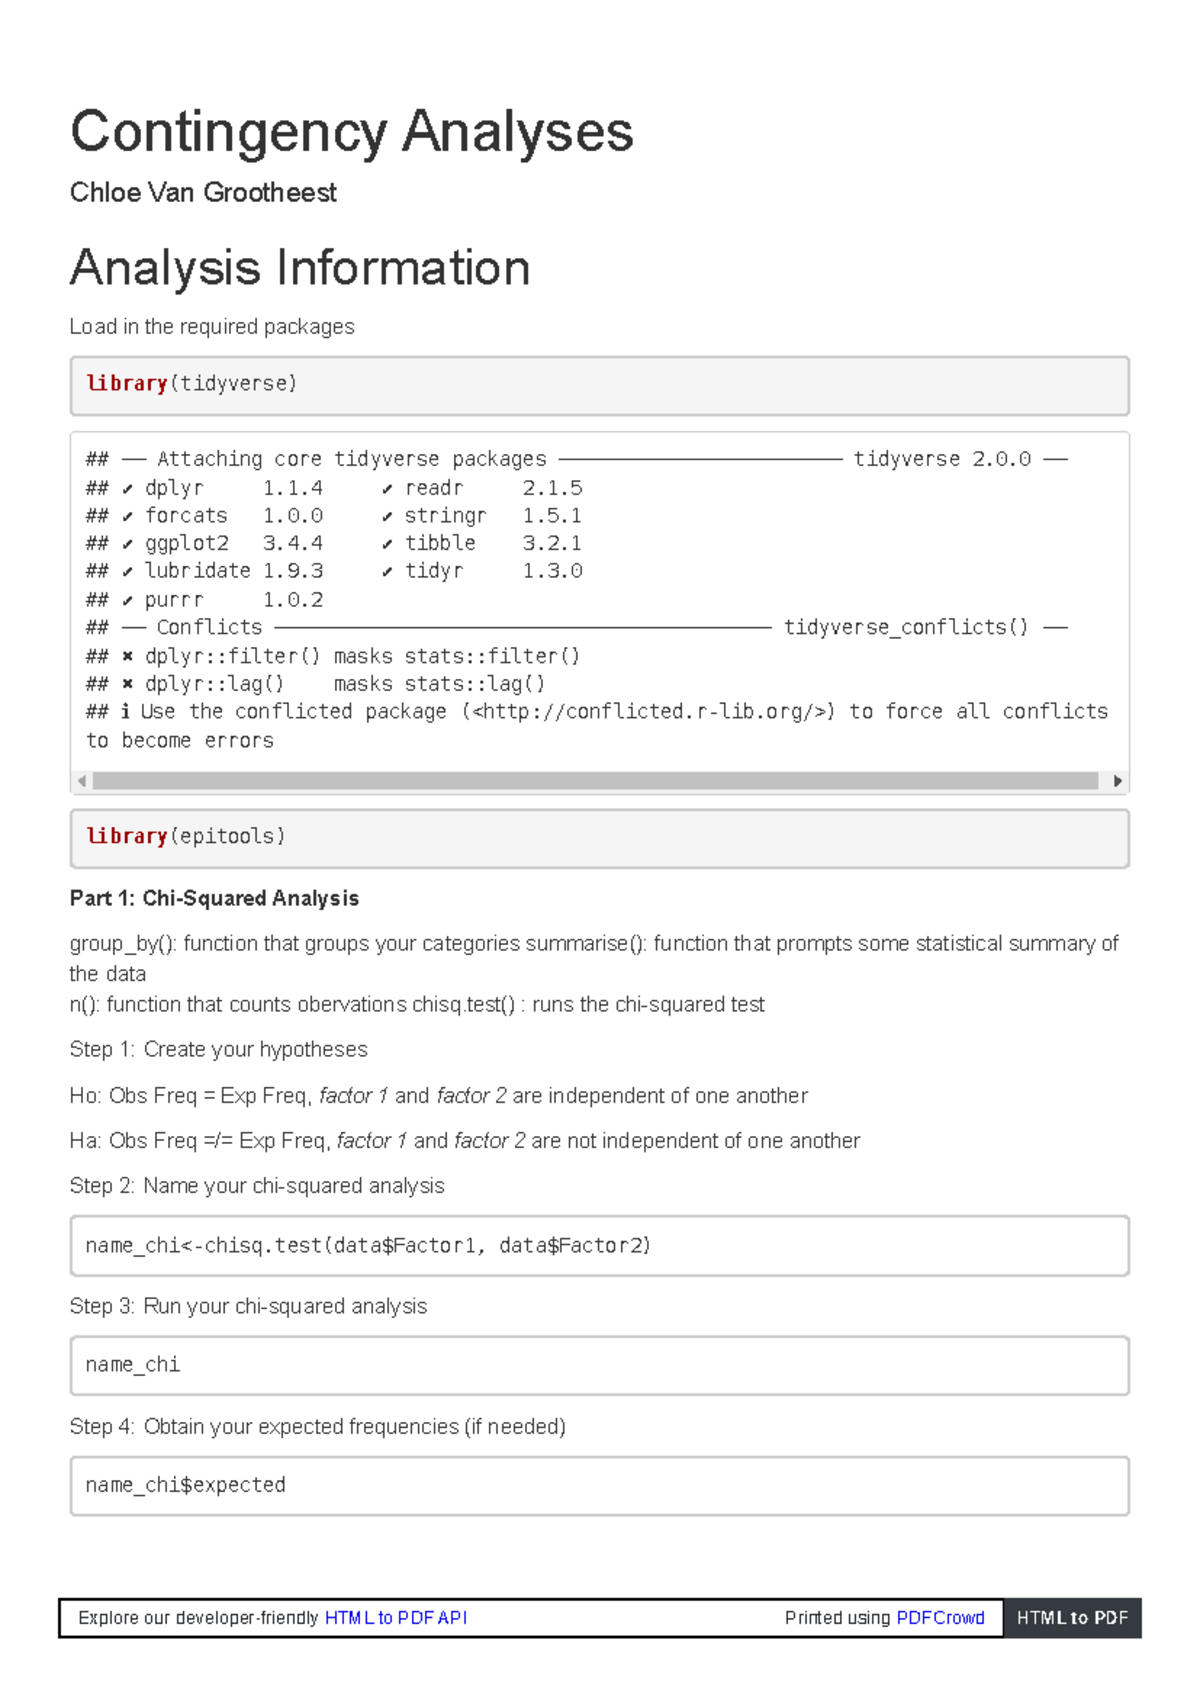Click the Part 1: Chi-Squared Analysis heading
This screenshot has height=1698, width=1200.
click(214, 899)
